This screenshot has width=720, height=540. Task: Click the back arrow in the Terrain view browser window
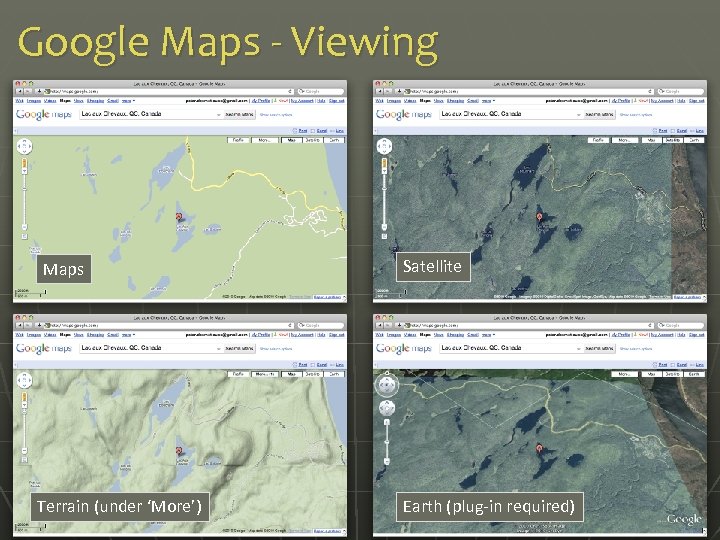point(19,325)
